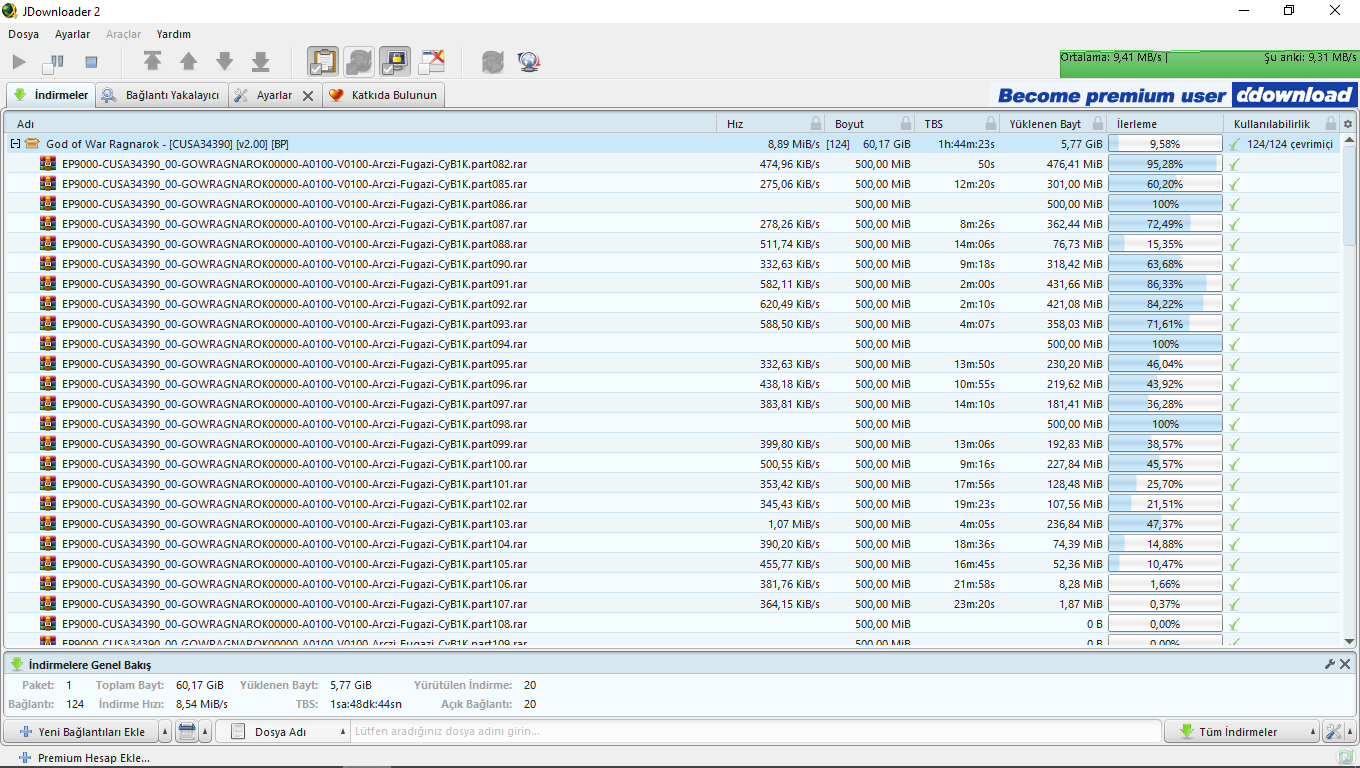Click the green speed meter graph
The image size is (1360, 768).
(1208, 64)
